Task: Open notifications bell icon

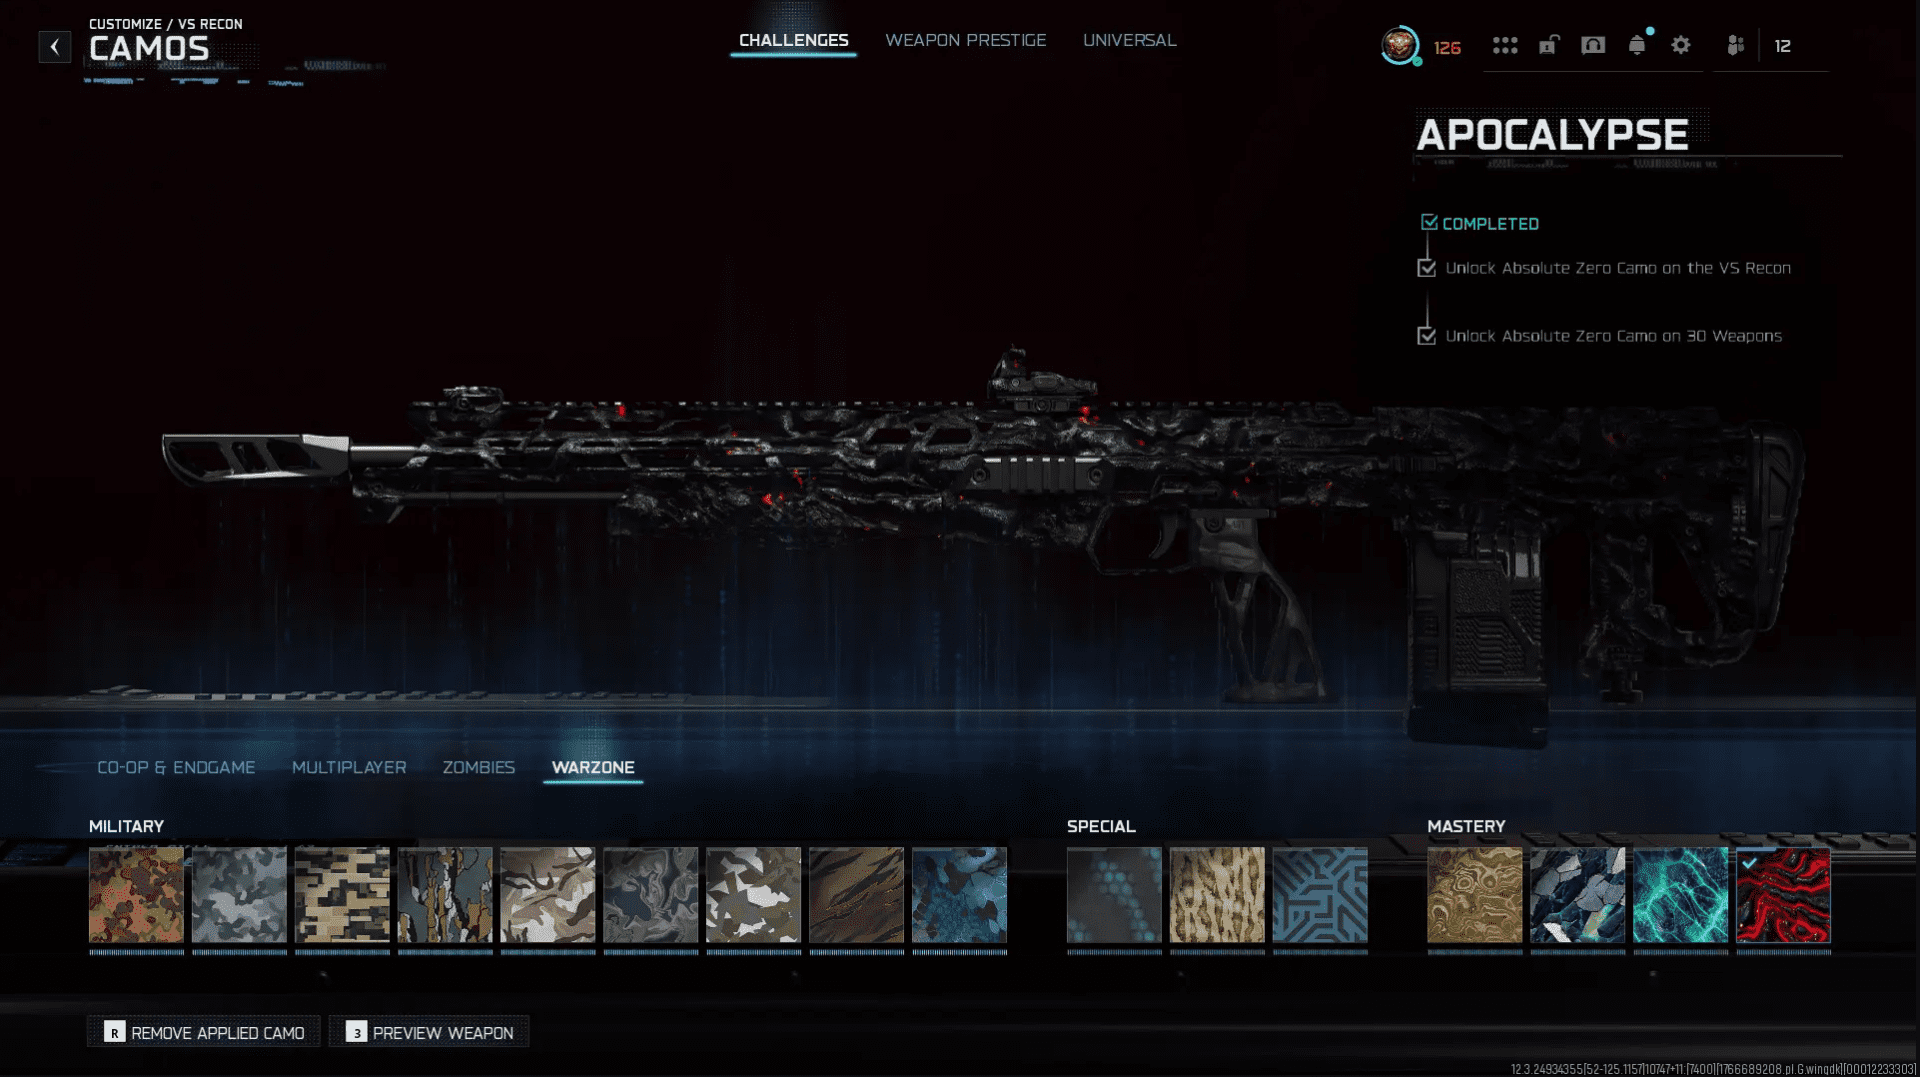Action: tap(1637, 46)
